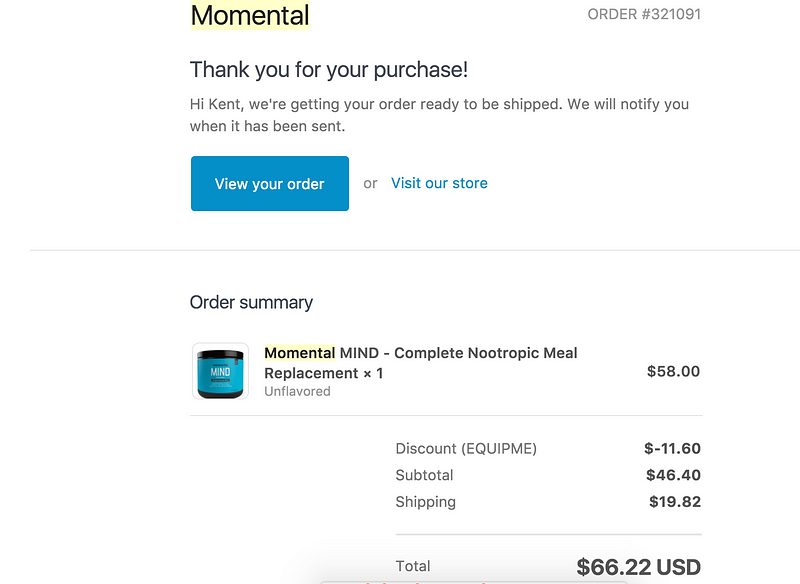Click the Momental heading logo text
Image resolution: width=800 pixels, height=584 pixels.
click(x=250, y=16)
